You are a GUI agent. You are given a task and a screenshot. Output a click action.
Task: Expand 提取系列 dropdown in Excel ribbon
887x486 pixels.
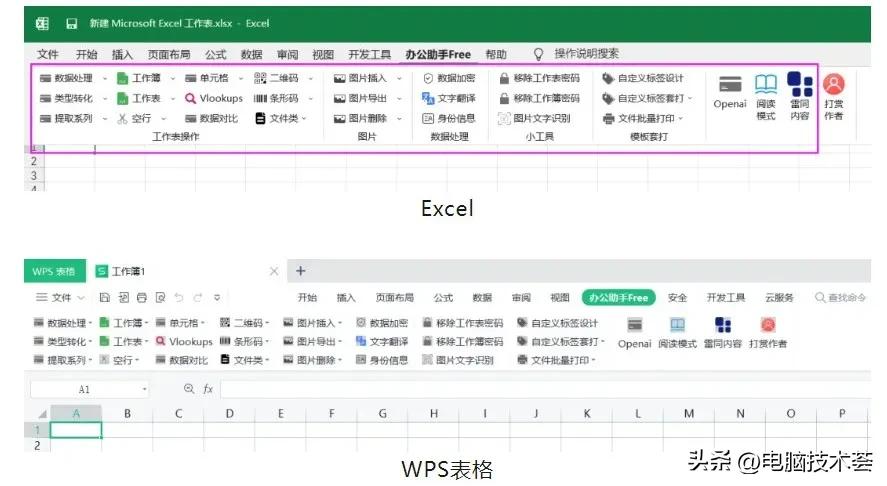tap(105, 118)
